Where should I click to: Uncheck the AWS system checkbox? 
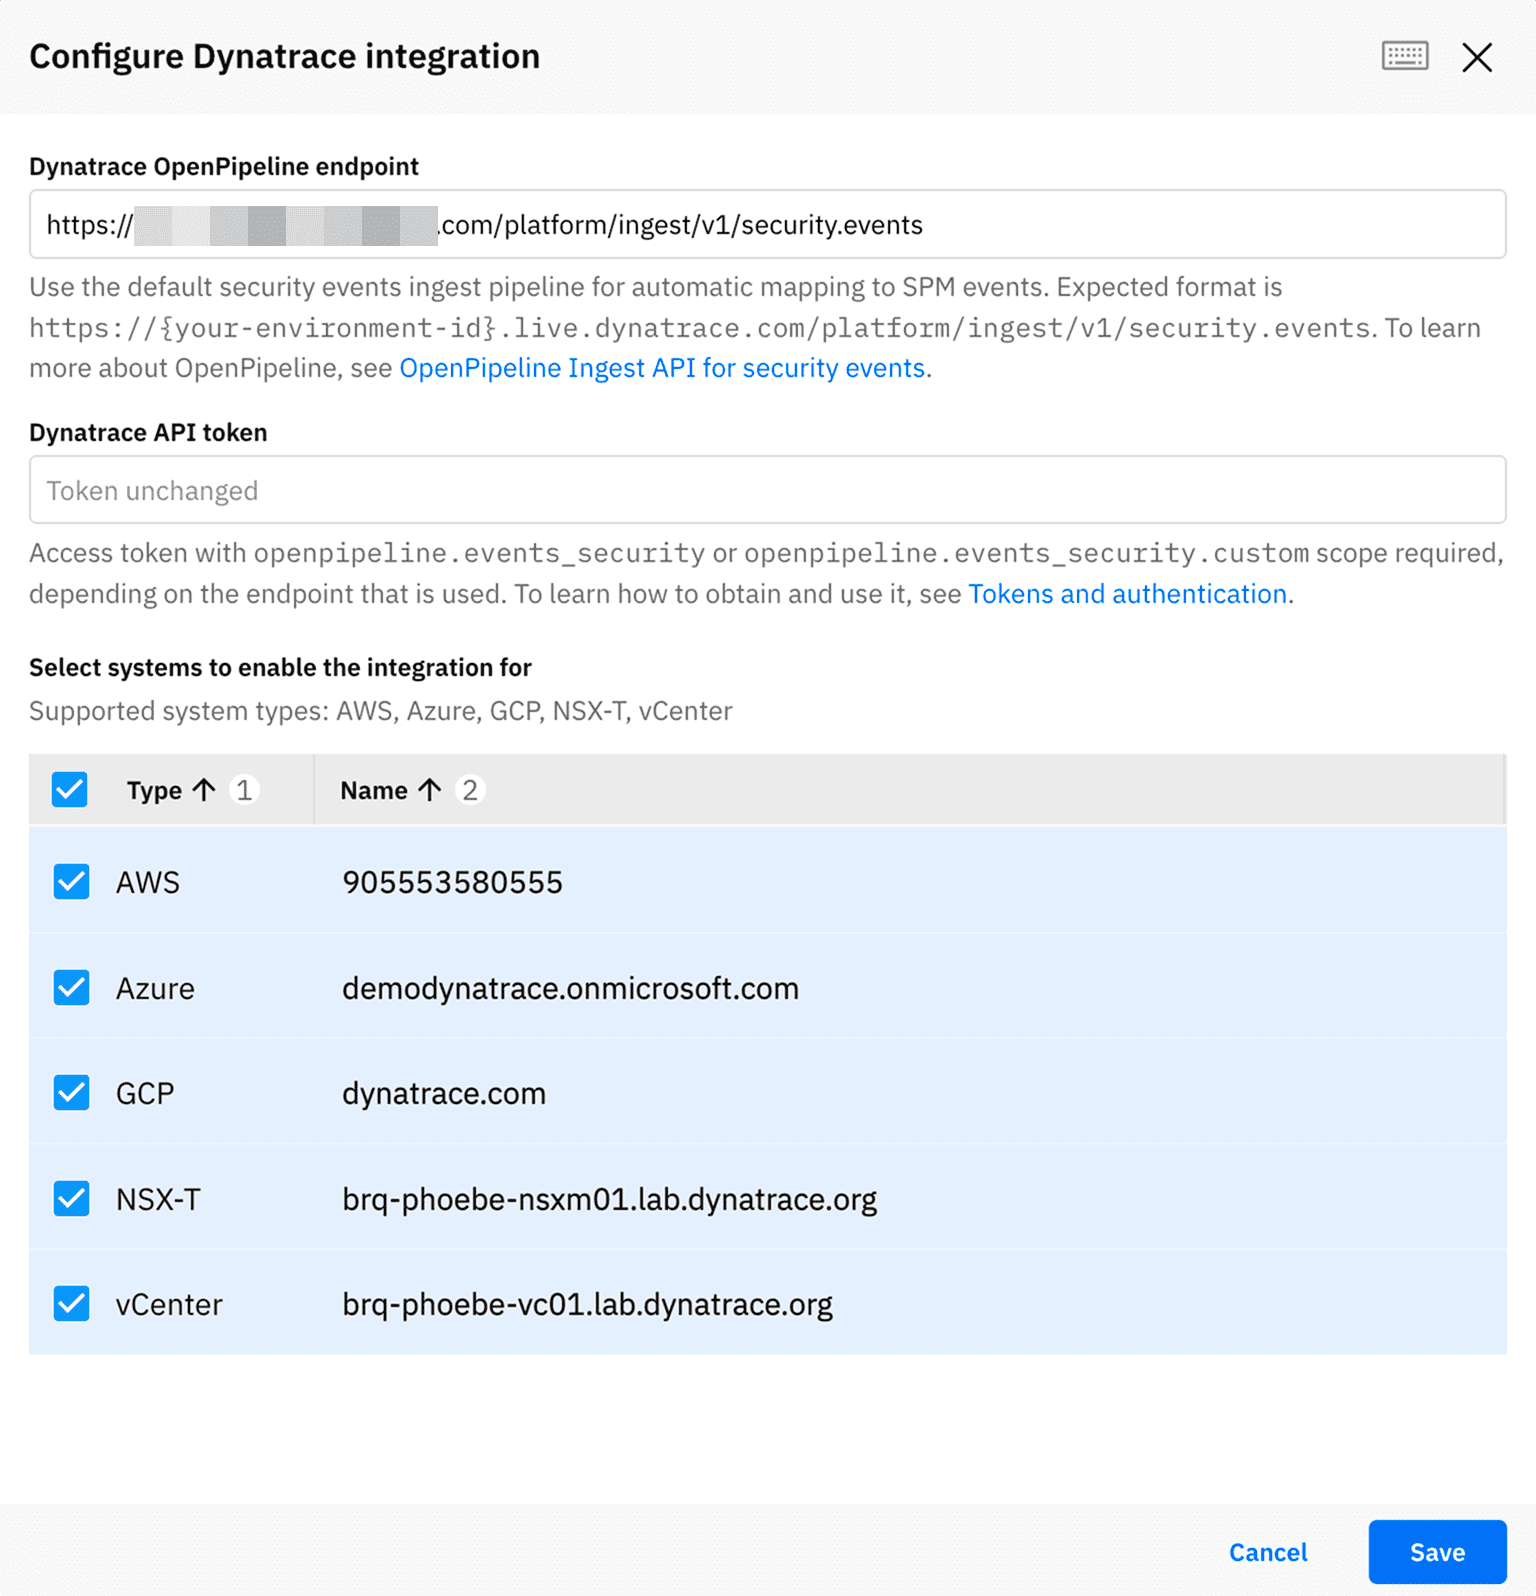[71, 882]
